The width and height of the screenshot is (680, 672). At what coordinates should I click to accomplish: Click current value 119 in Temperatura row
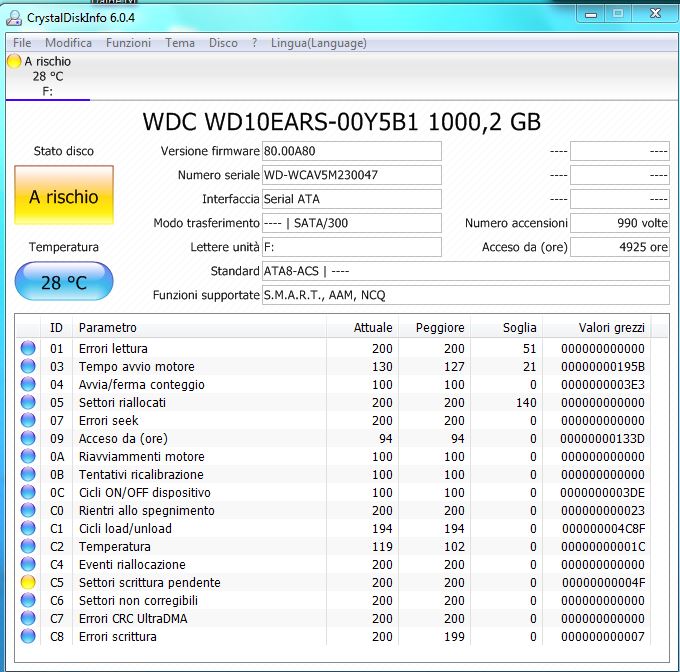382,546
